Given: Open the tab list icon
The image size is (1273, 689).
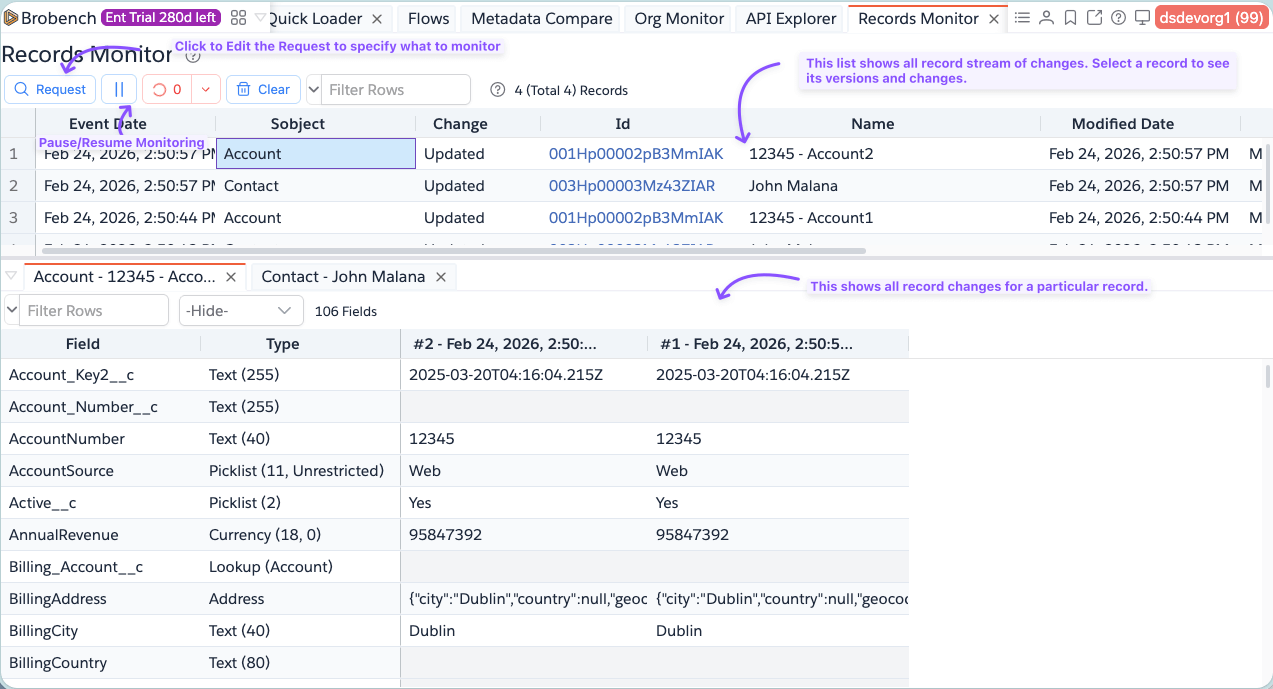Looking at the screenshot, I should point(1022,18).
